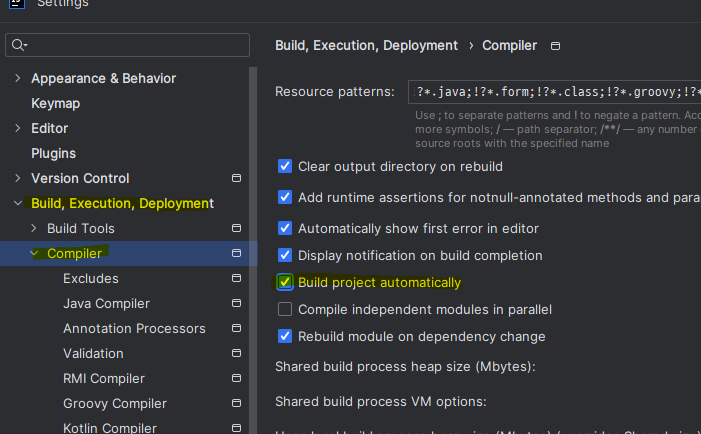Click Build, Execution, Deployment breadcrumb link
Screen dimensions: 701x434
coord(366,45)
